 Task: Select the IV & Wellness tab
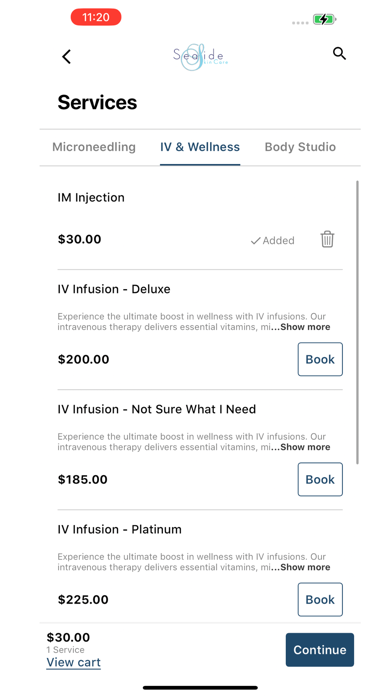click(x=200, y=147)
